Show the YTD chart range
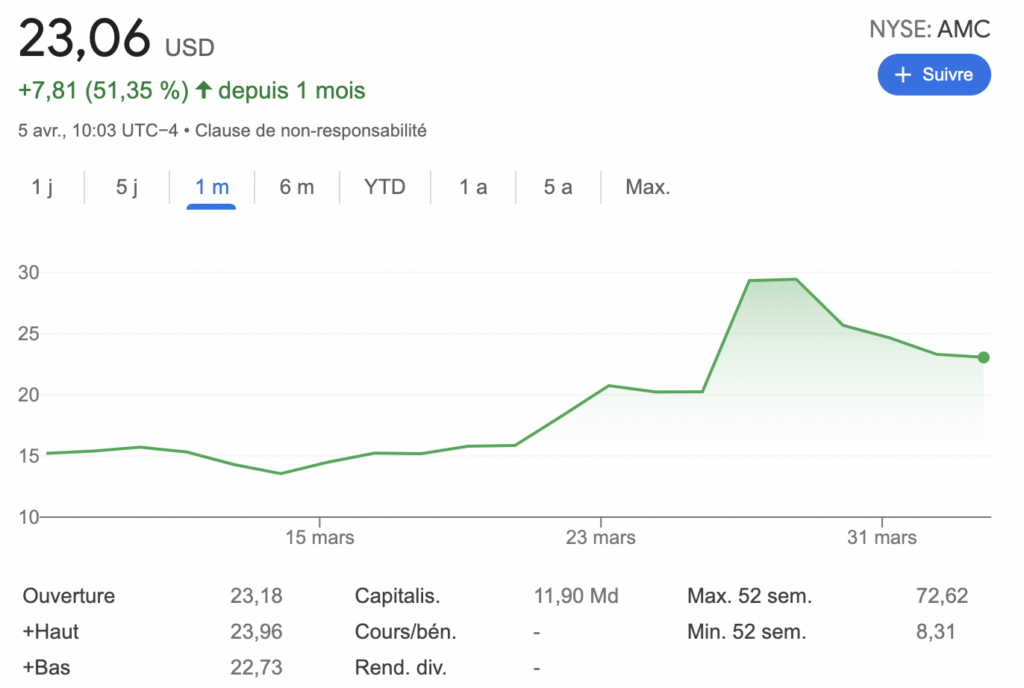 [385, 187]
